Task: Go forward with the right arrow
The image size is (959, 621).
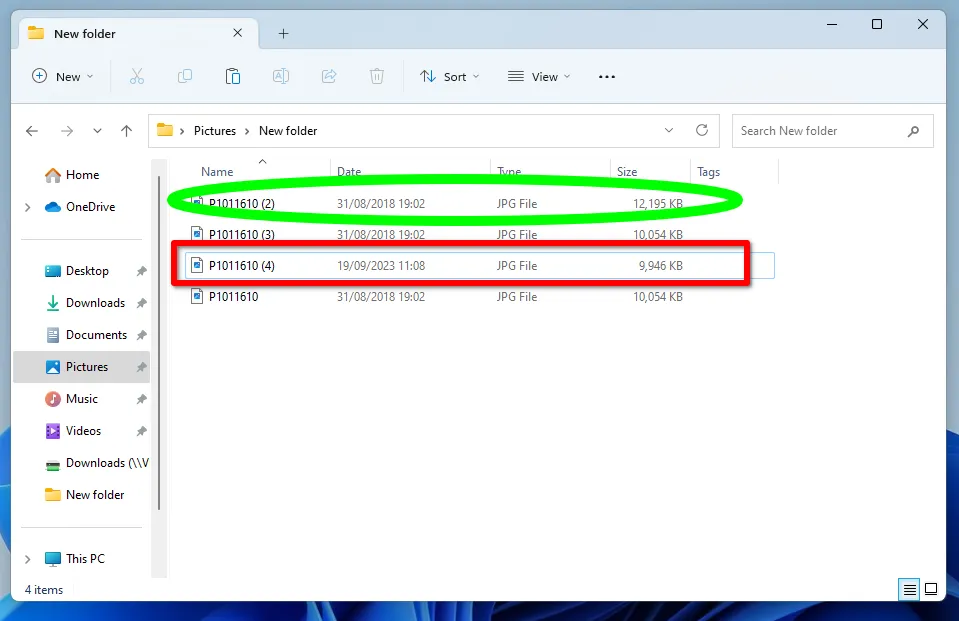Action: point(67,131)
